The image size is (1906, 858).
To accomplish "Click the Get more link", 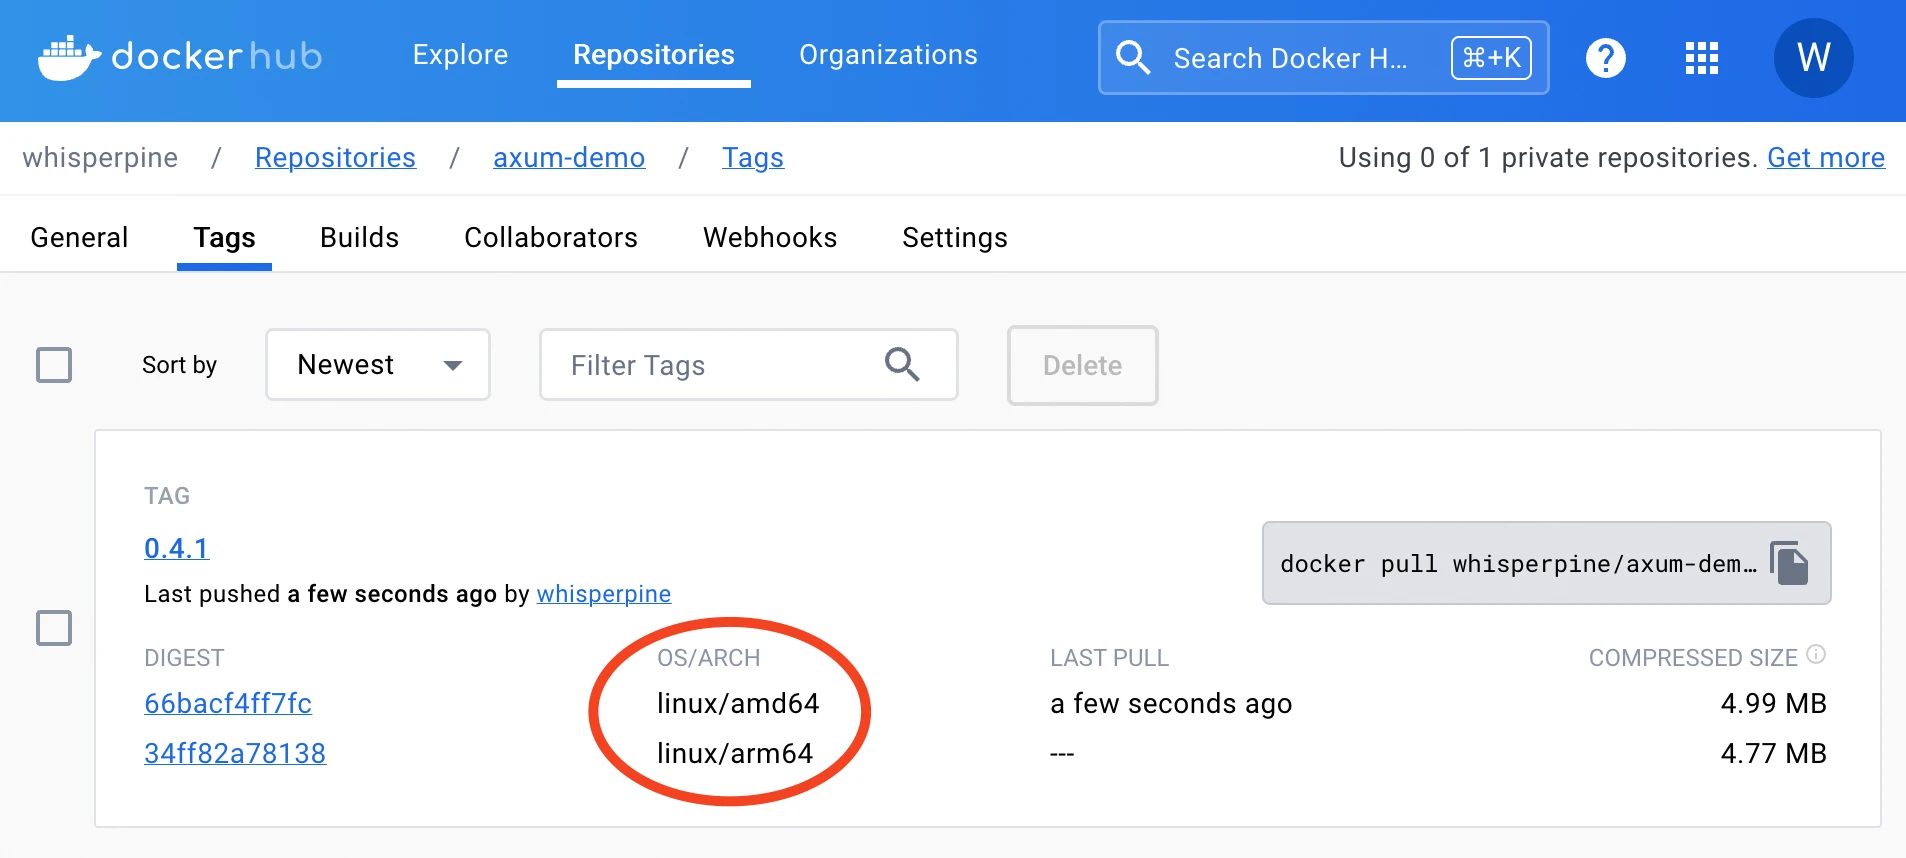I will [x=1825, y=158].
